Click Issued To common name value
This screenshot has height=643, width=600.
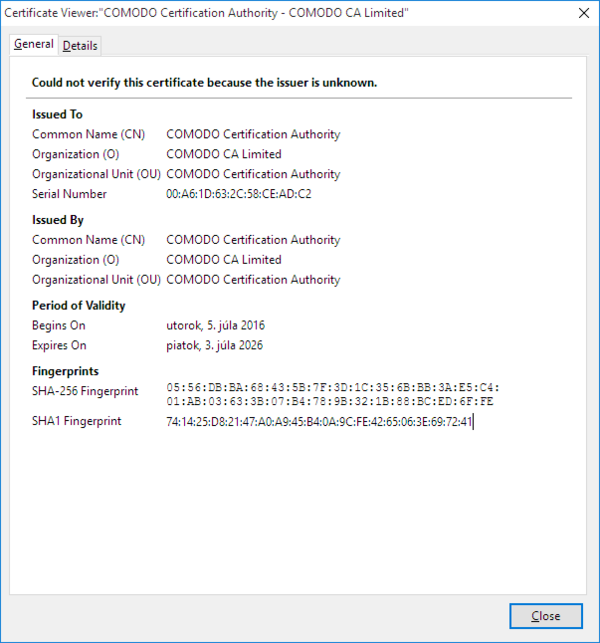(253, 135)
